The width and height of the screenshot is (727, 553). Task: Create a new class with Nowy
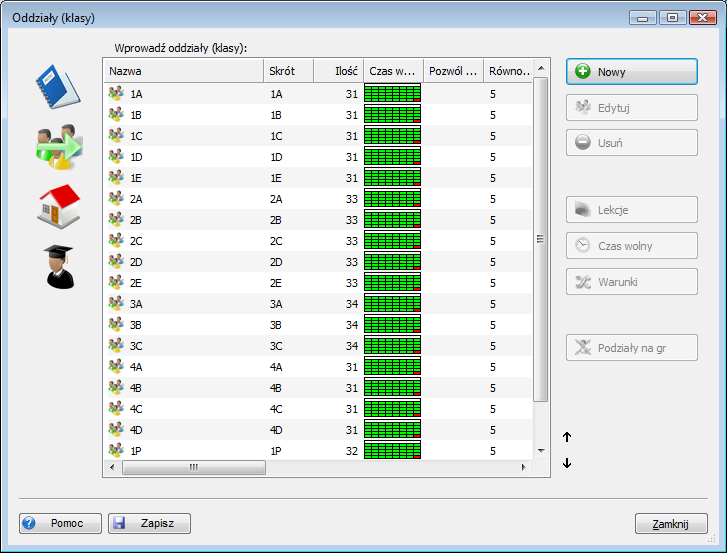pyautogui.click(x=631, y=71)
